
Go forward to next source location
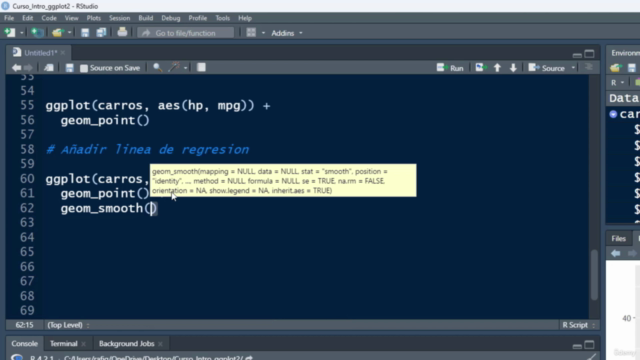29,68
